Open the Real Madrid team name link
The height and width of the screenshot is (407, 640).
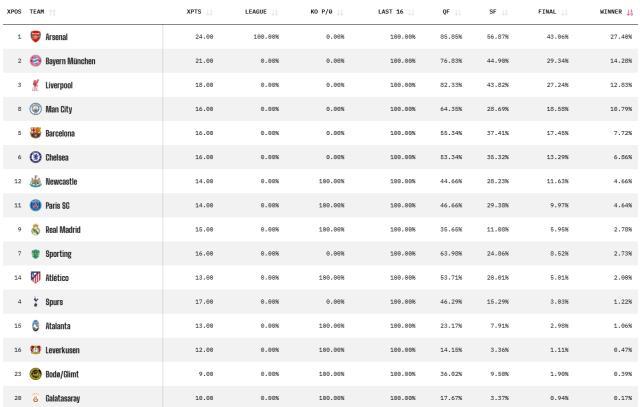click(64, 229)
